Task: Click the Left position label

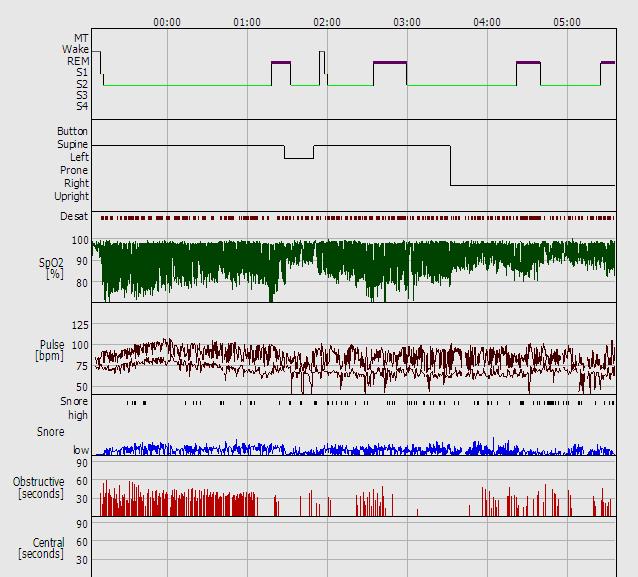Action: click(x=79, y=157)
